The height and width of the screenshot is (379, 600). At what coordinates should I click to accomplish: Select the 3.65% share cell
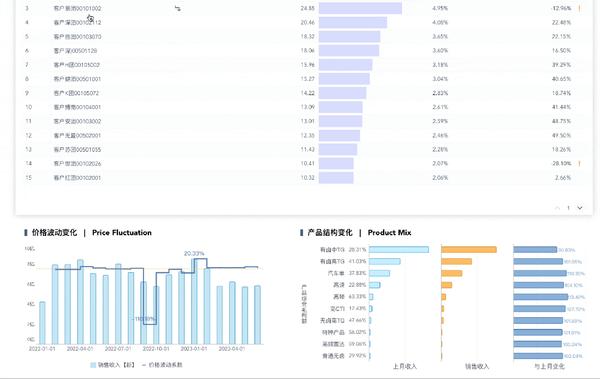pos(440,37)
